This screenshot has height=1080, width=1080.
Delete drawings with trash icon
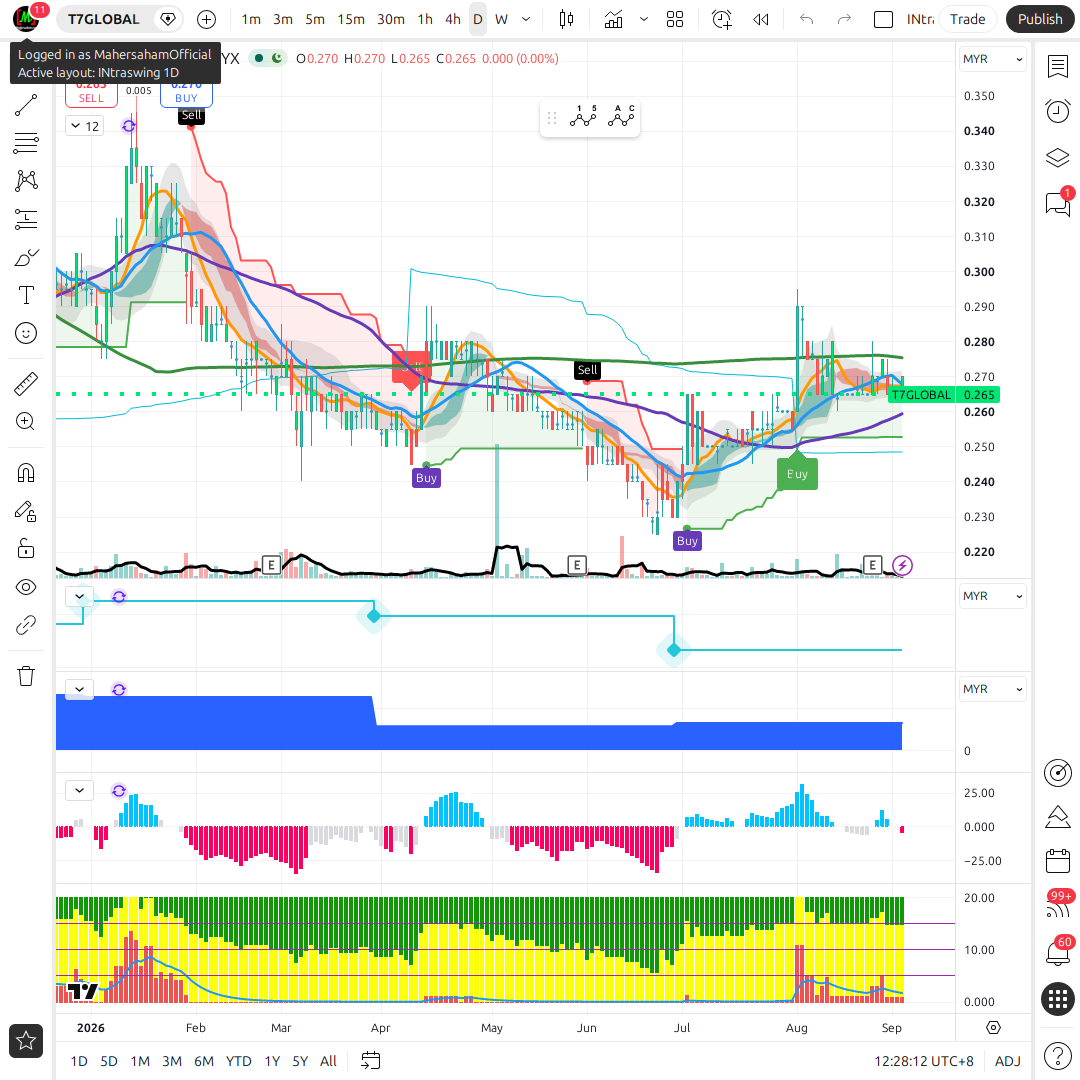[25, 676]
